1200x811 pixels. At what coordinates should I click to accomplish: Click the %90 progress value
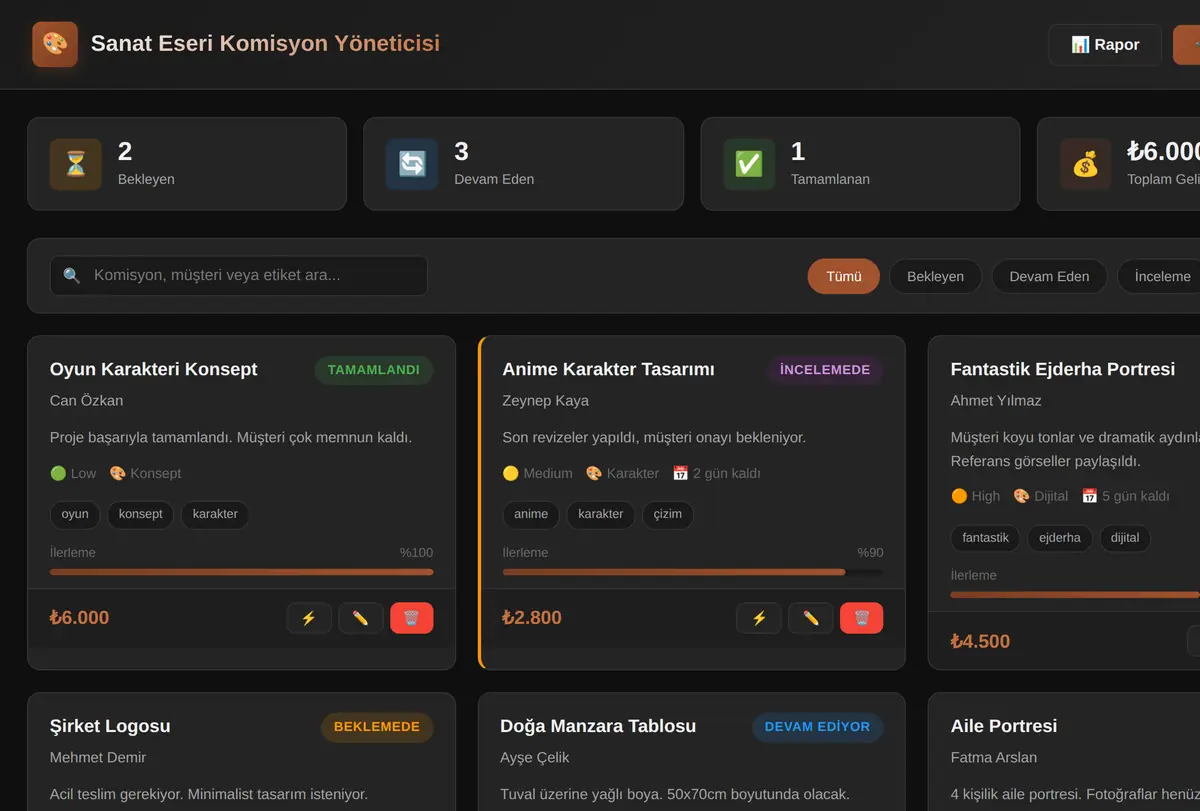tap(870, 553)
